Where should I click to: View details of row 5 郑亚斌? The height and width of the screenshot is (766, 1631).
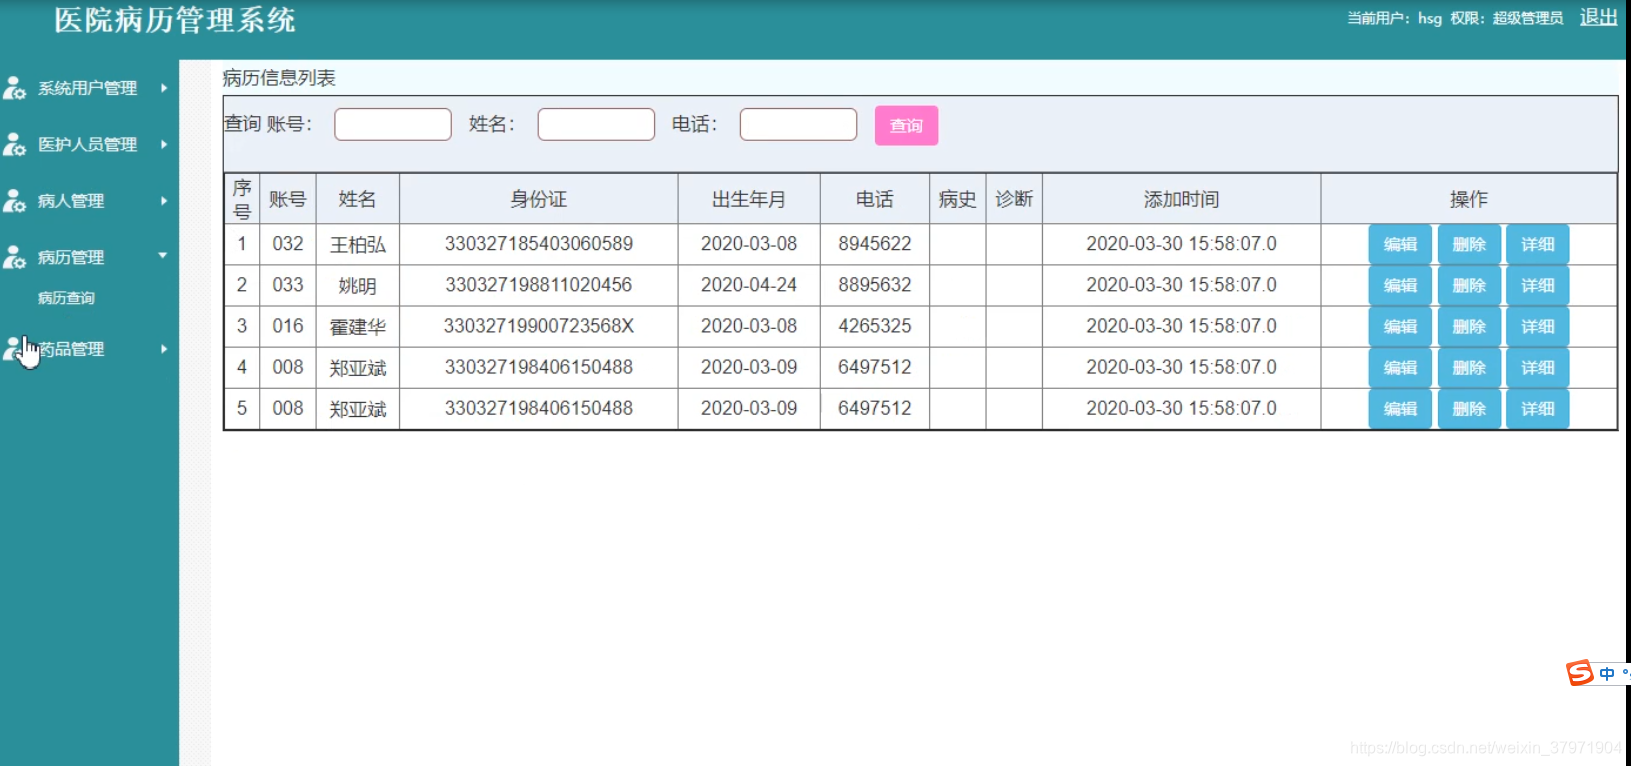(1538, 408)
